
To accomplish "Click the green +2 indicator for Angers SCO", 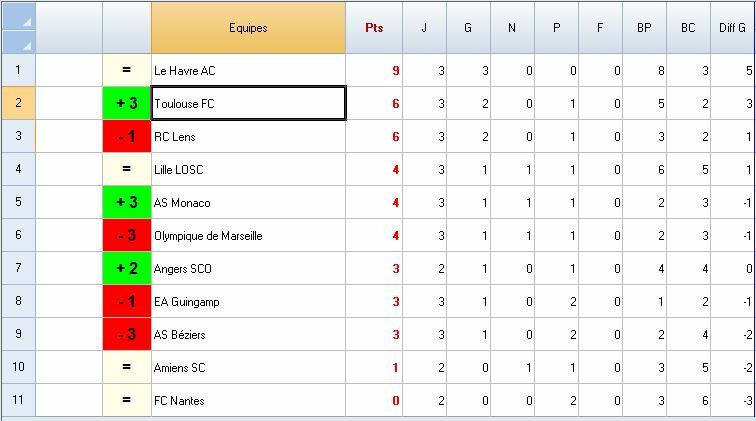I will pos(127,269).
